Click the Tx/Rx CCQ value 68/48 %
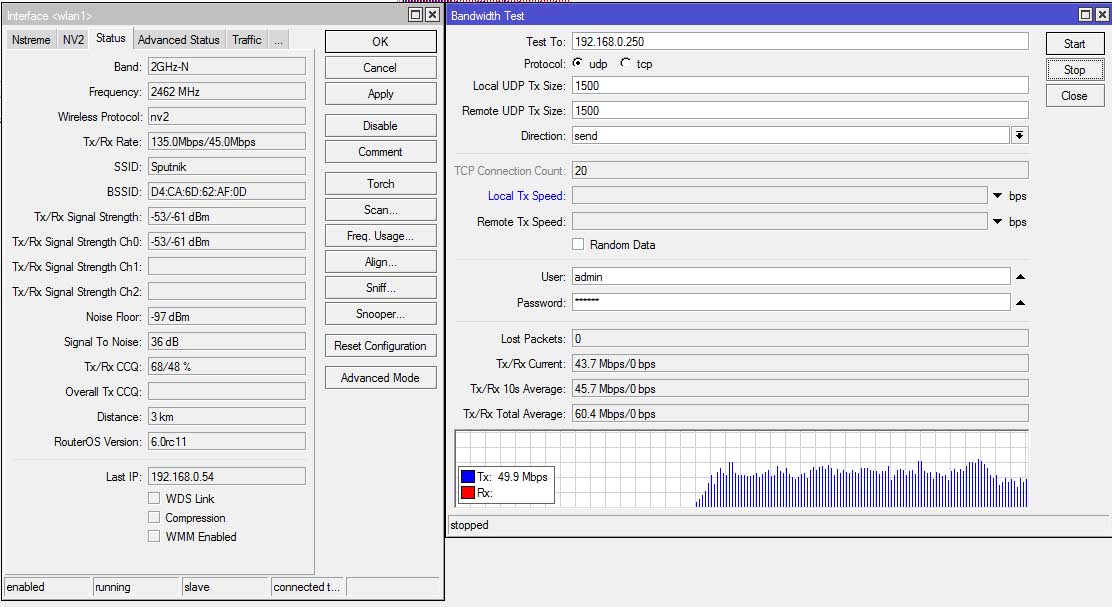1112x607 pixels. [x=227, y=367]
